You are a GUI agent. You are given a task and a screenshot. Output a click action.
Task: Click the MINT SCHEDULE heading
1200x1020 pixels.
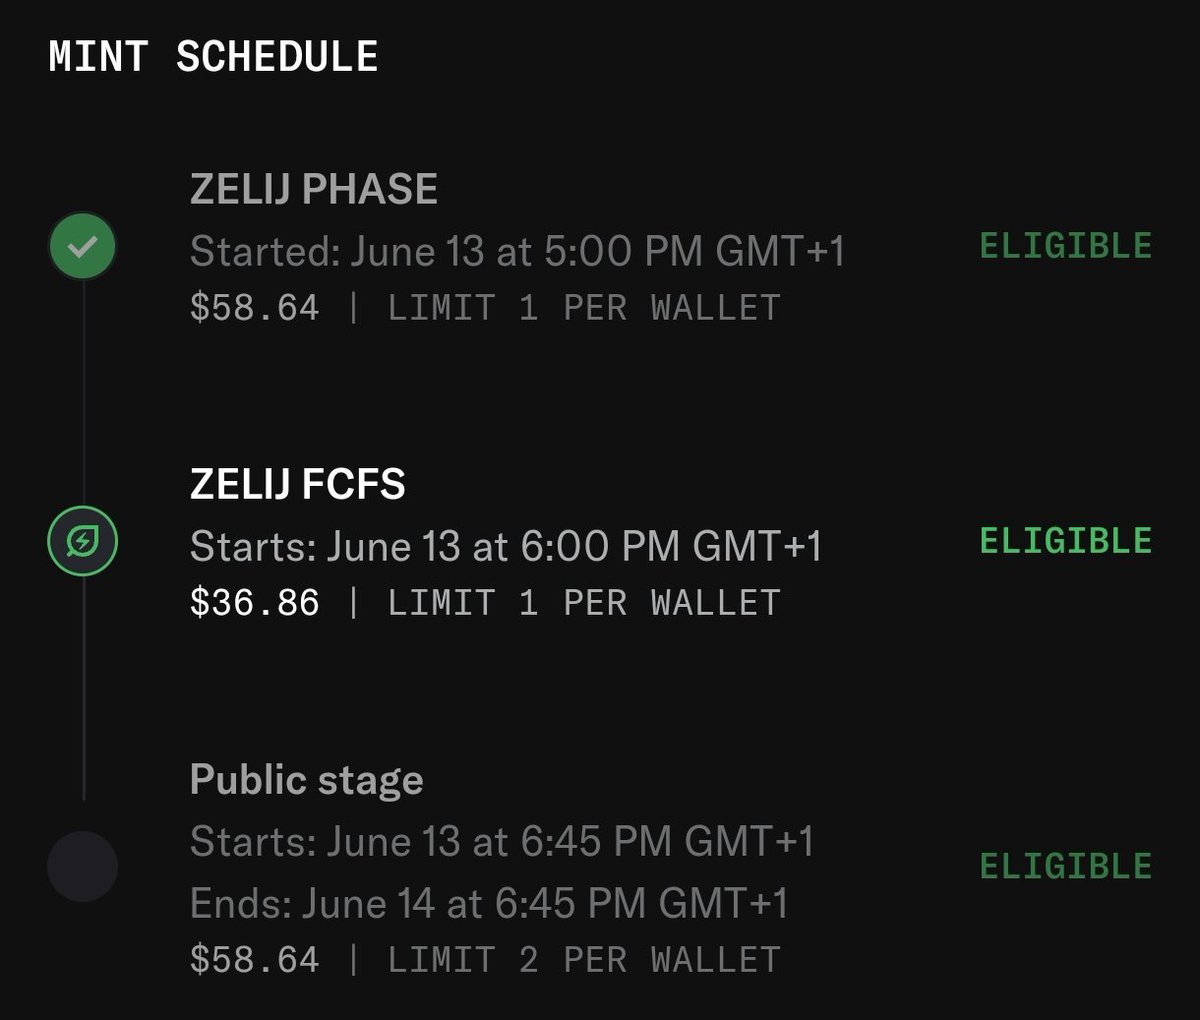[x=213, y=56]
